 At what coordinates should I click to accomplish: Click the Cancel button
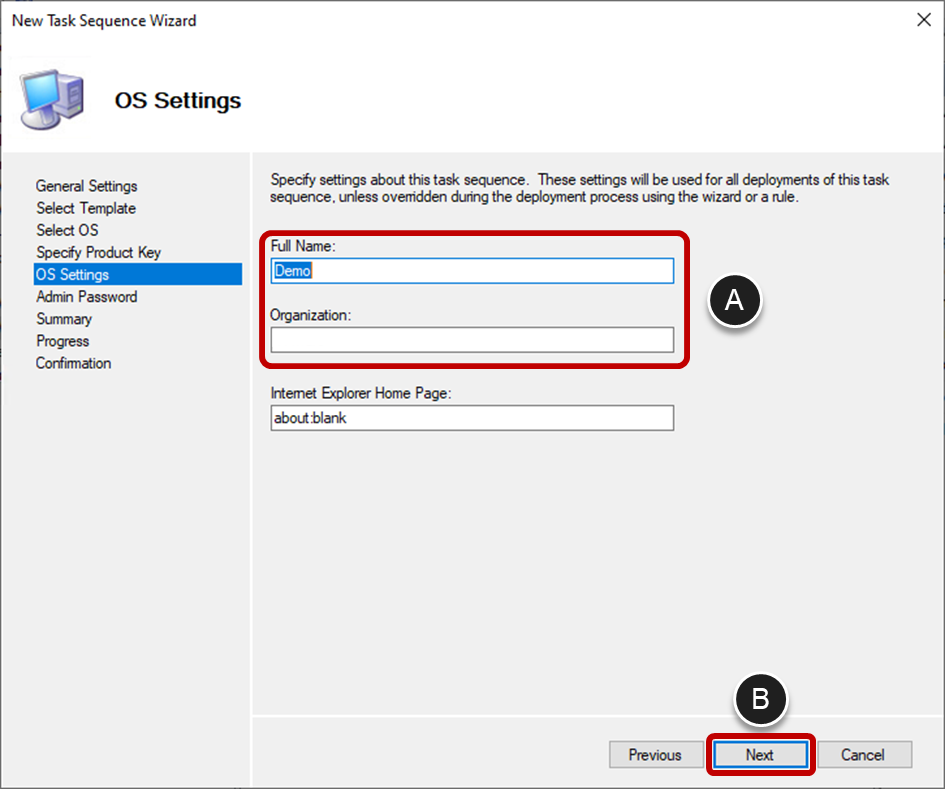coord(864,755)
